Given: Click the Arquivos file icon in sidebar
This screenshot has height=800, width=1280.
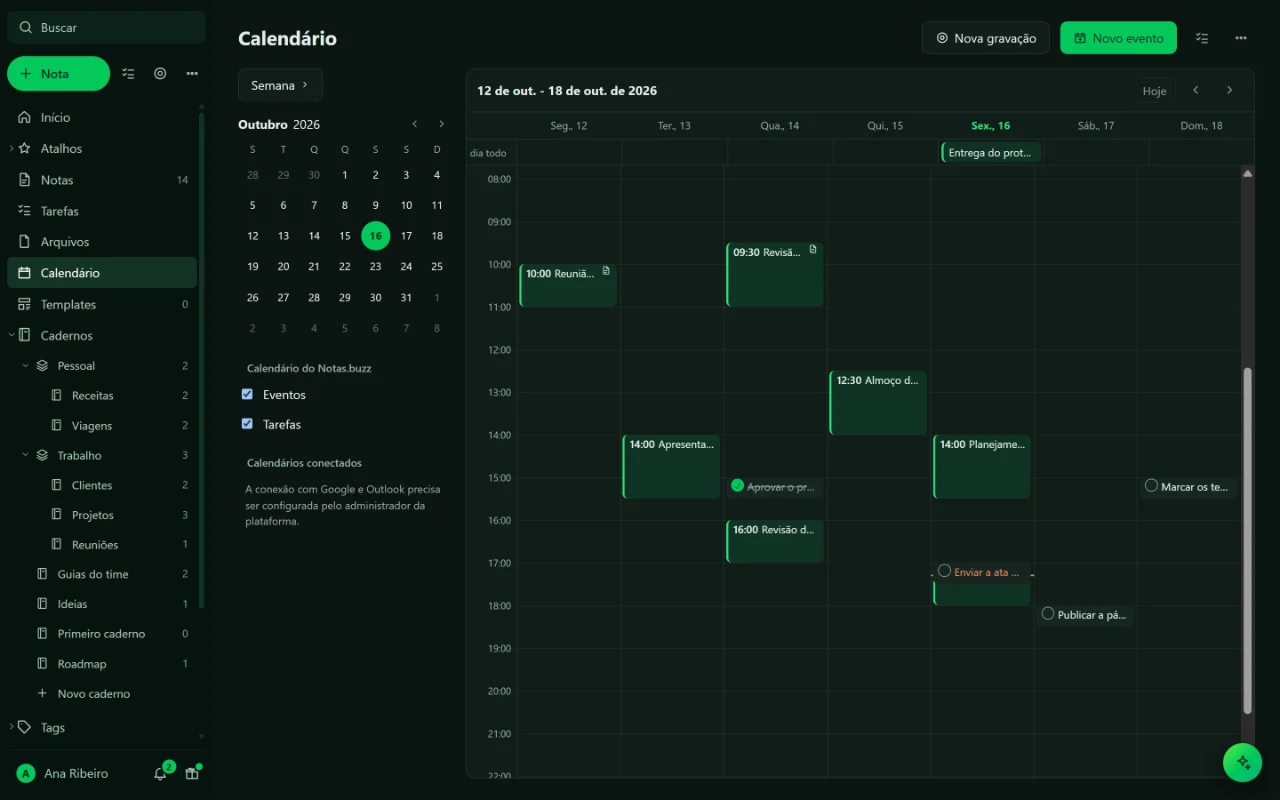Looking at the screenshot, I should point(25,242).
